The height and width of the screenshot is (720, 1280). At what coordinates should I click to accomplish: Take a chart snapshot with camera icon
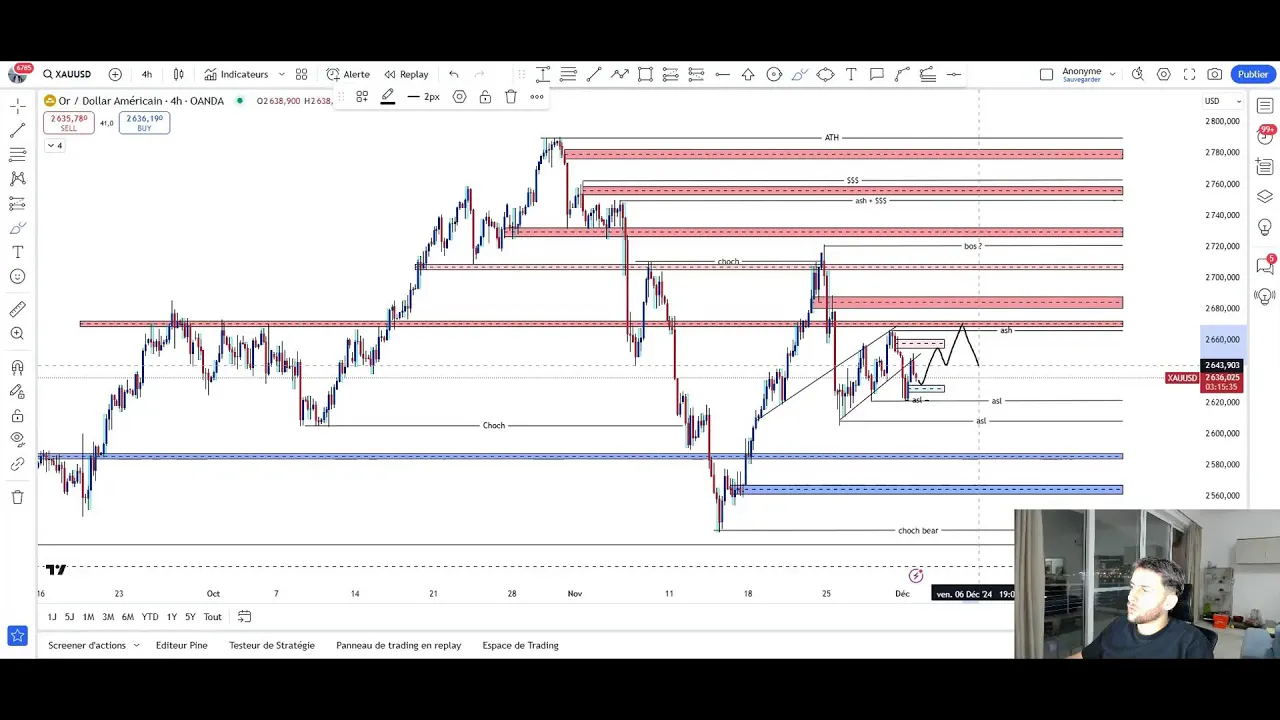pos(1214,74)
